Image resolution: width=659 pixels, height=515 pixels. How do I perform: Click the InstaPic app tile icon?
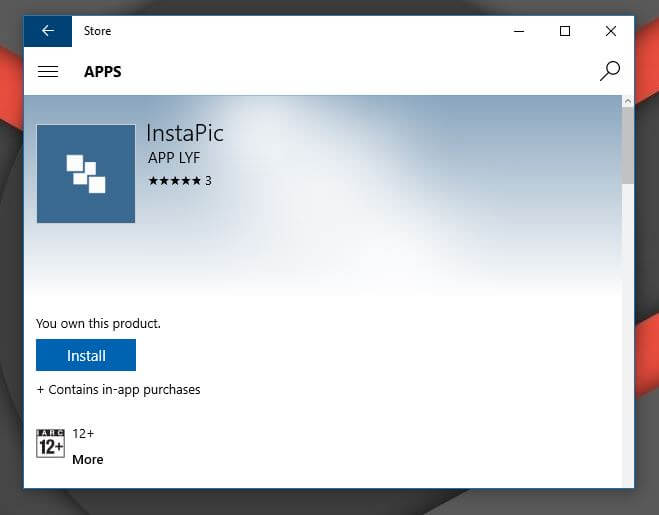coord(86,174)
